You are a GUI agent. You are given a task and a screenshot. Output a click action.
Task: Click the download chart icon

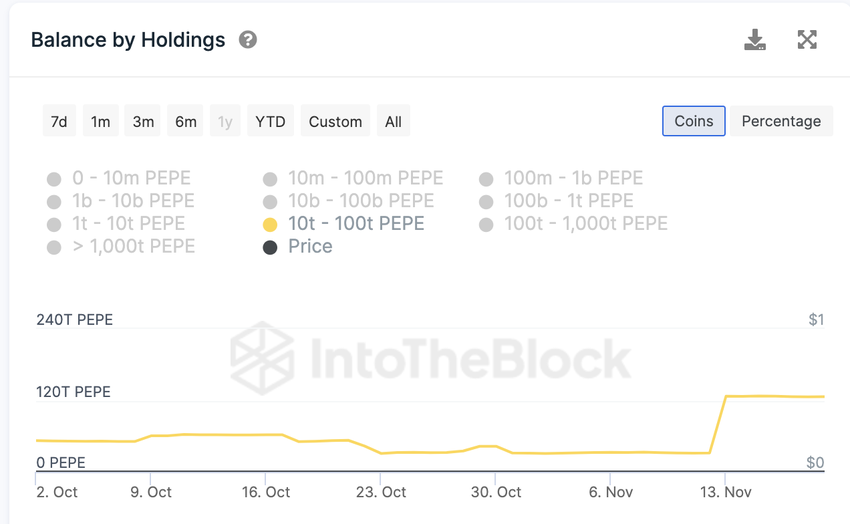point(755,40)
